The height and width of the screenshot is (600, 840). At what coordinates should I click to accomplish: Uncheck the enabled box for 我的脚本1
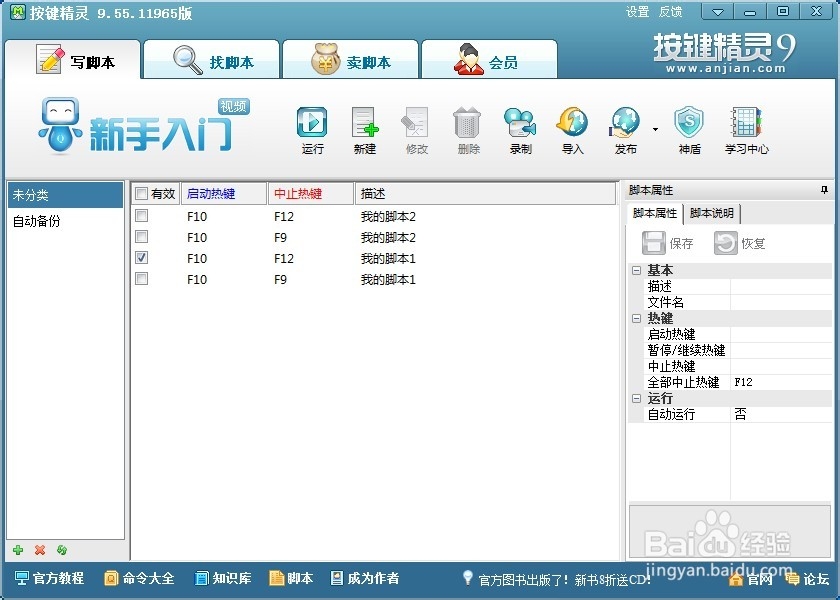click(140, 258)
